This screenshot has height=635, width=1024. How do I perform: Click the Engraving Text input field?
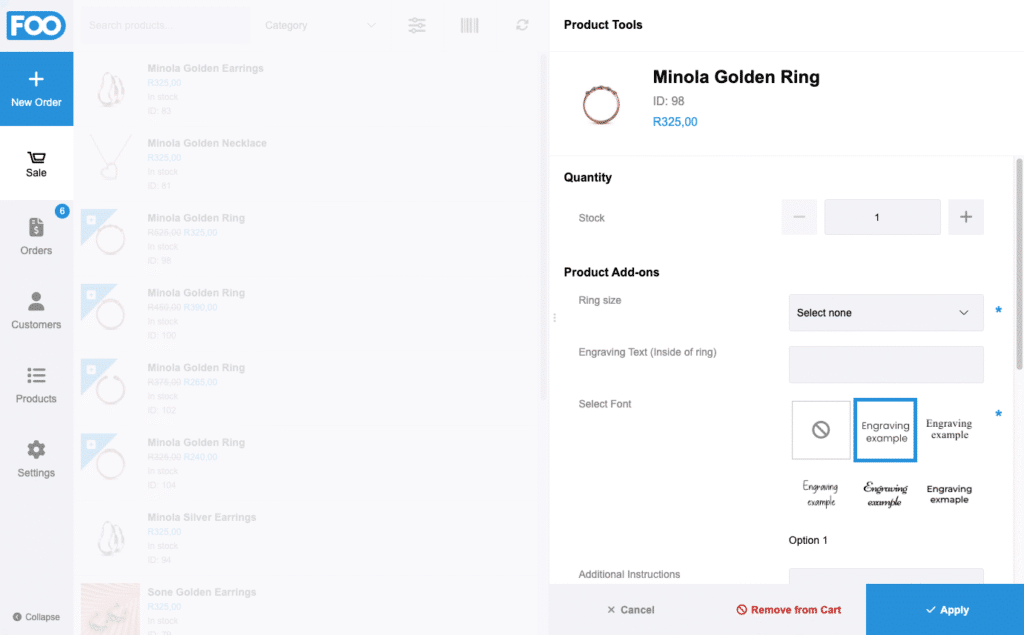click(x=885, y=364)
